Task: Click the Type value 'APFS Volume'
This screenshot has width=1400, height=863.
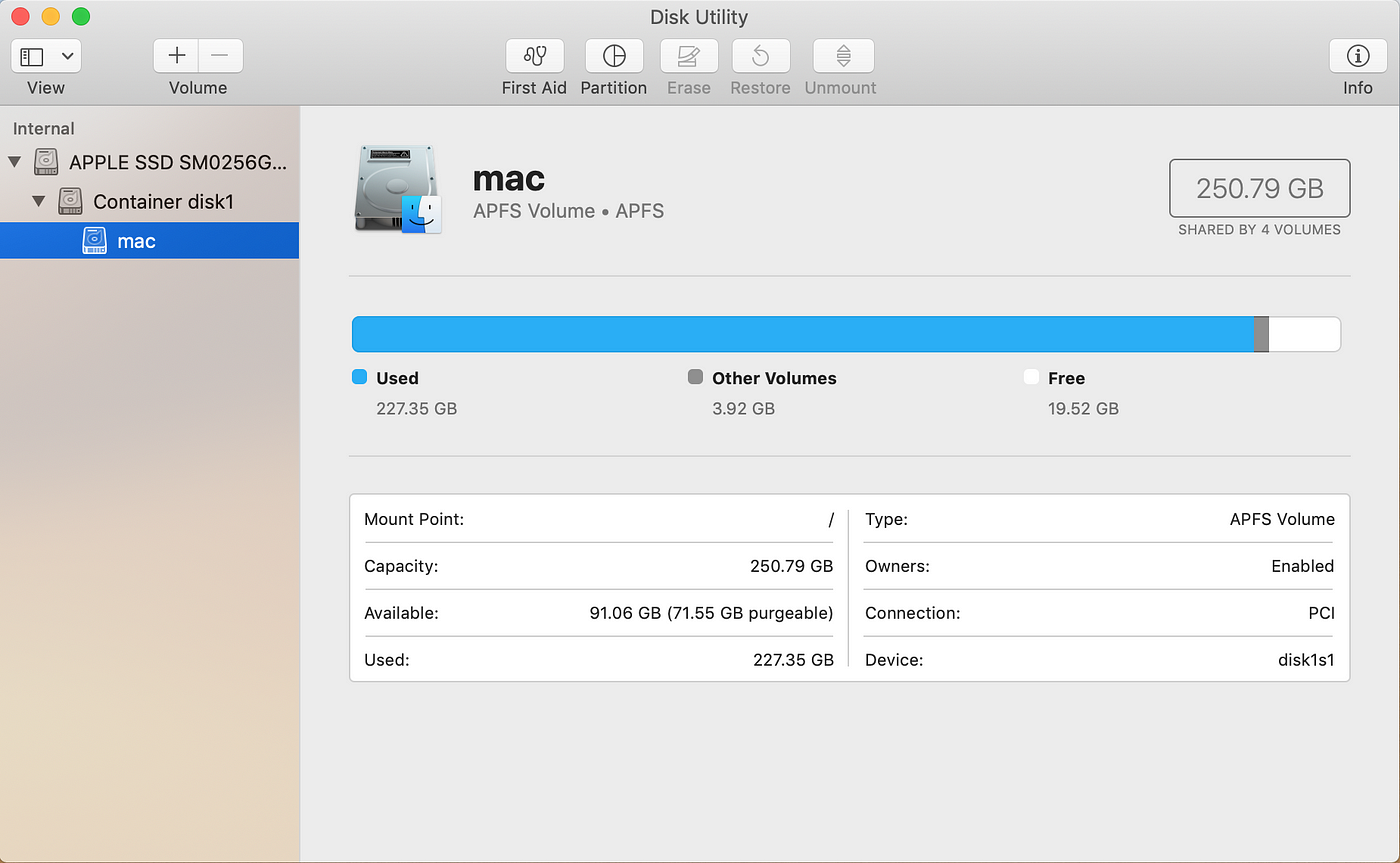Action: click(x=1282, y=519)
